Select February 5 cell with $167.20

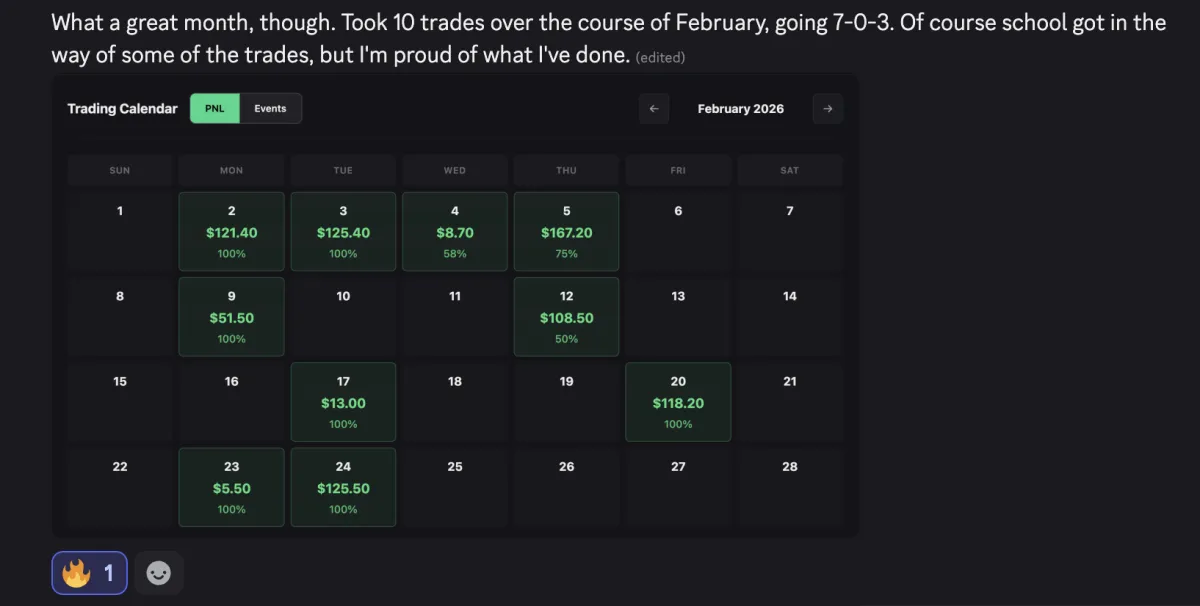pyautogui.click(x=566, y=232)
